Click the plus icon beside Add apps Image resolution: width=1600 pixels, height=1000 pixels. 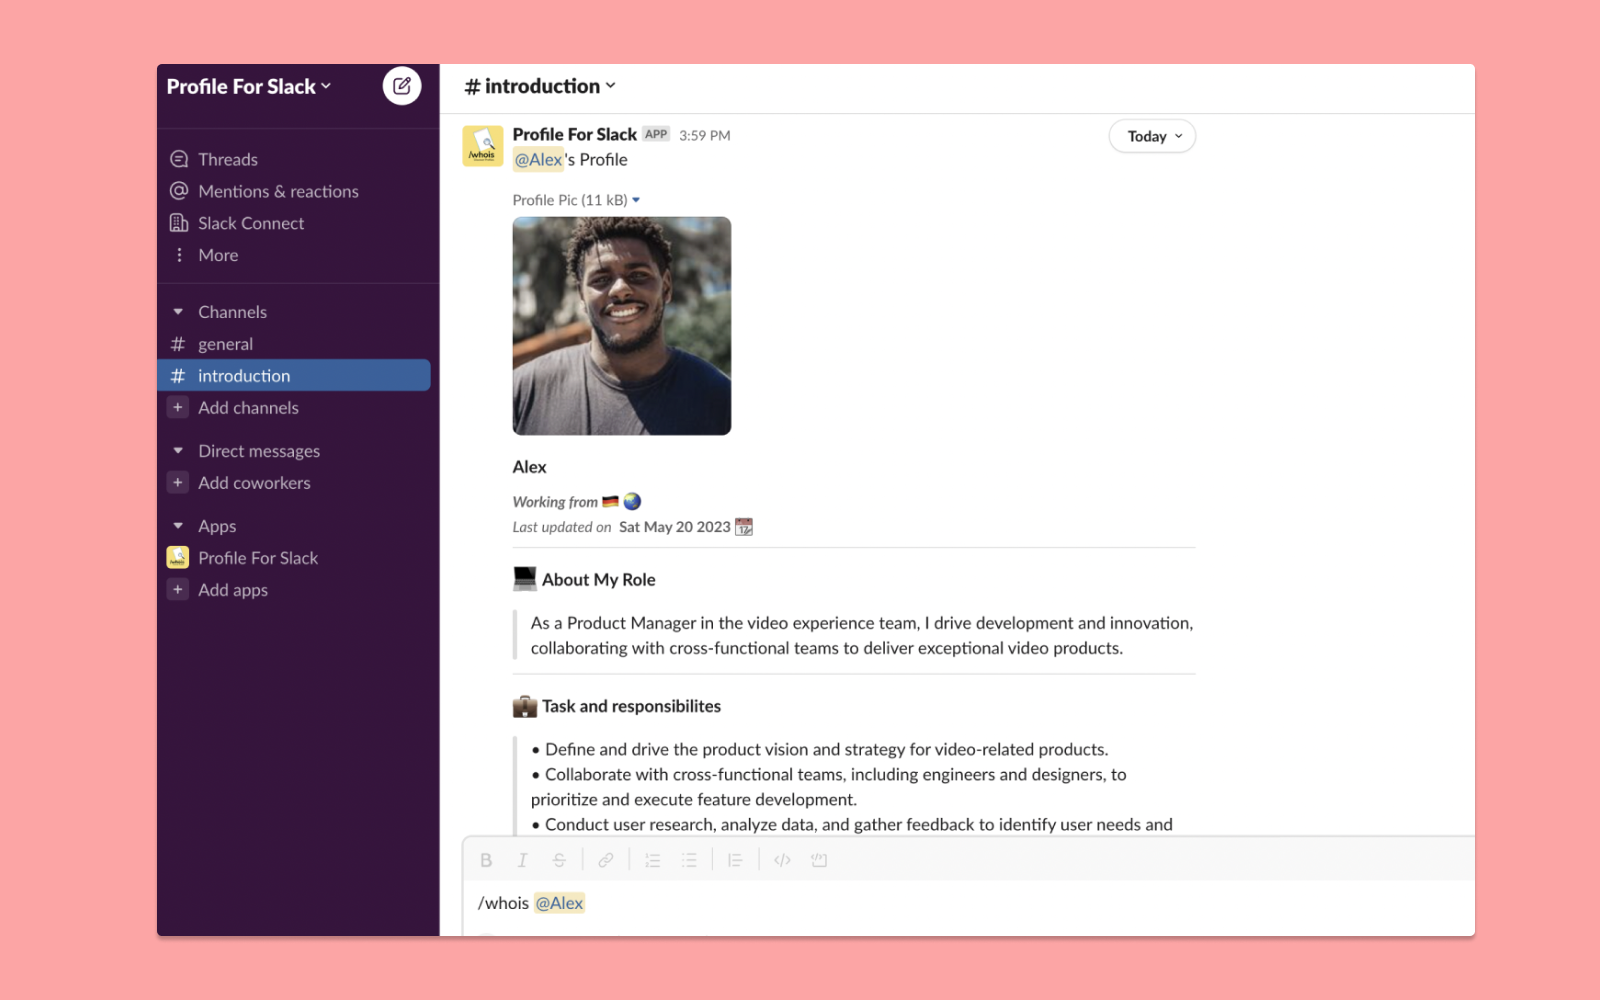(178, 590)
